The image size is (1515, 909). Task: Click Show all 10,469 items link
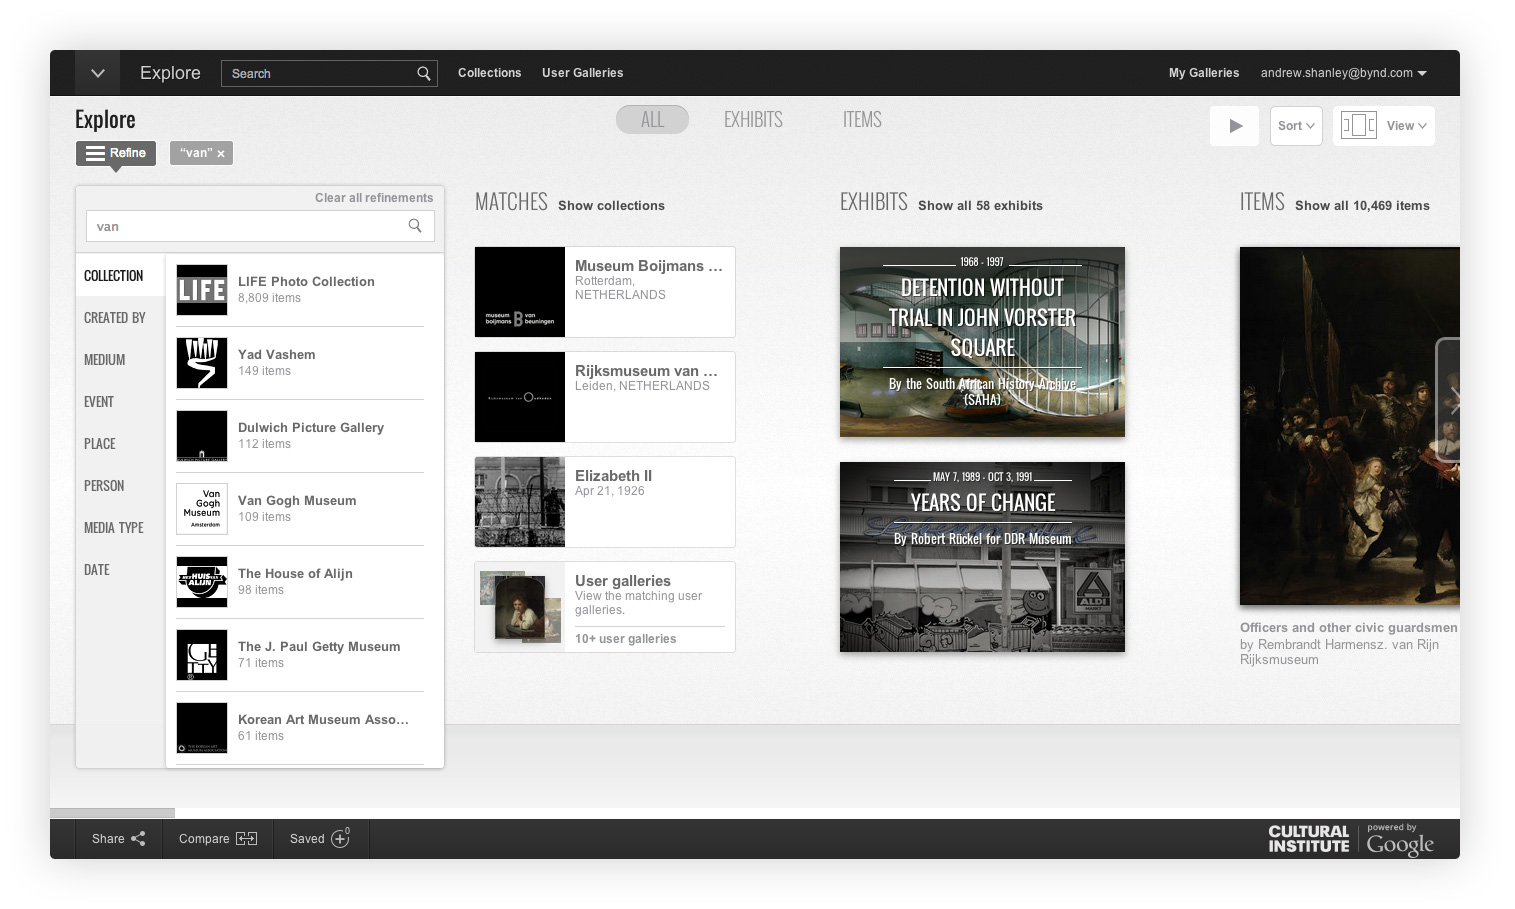[x=1362, y=206]
